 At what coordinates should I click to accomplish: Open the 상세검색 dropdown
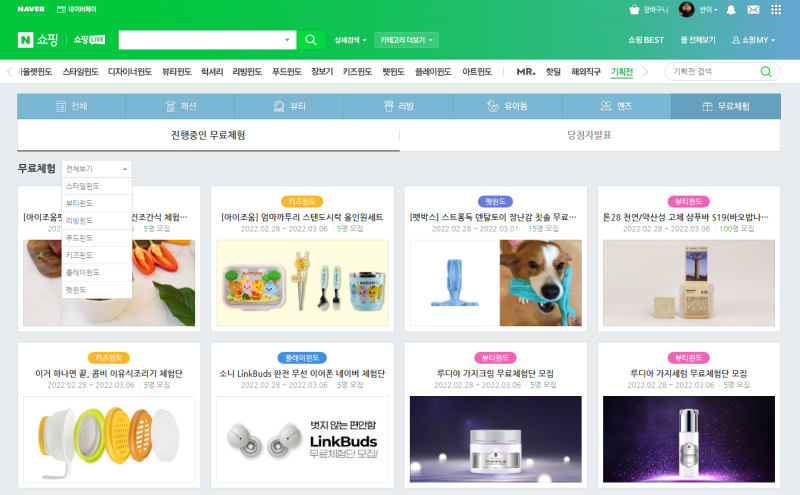[350, 40]
